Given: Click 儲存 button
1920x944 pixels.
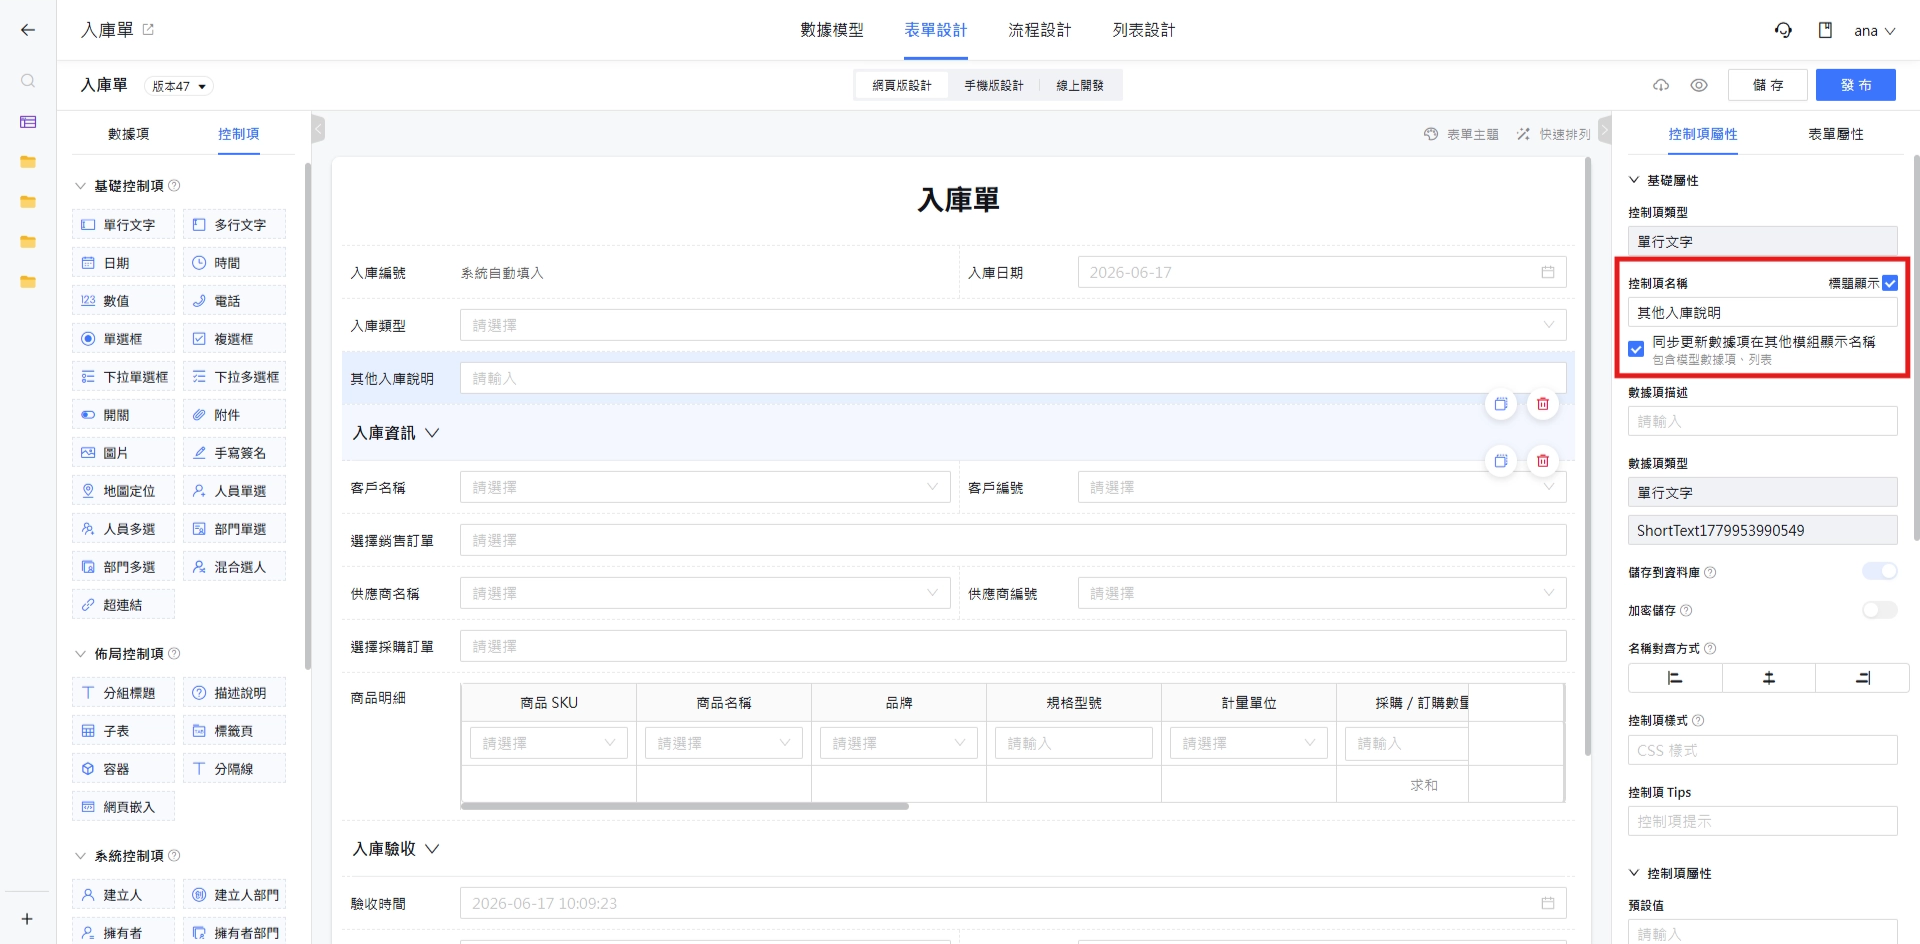Looking at the screenshot, I should point(1768,85).
